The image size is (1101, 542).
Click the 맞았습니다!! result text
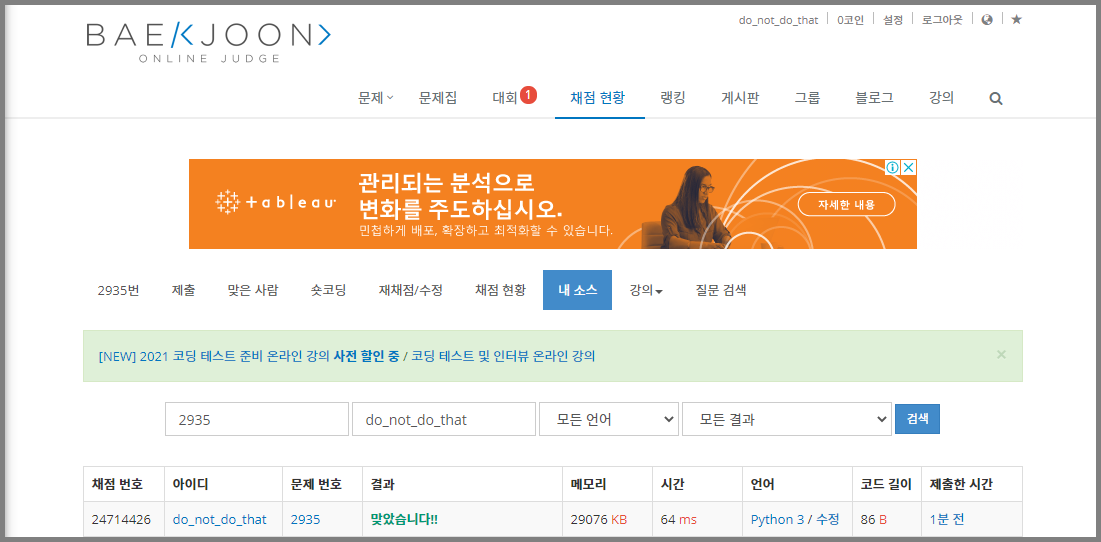click(404, 520)
